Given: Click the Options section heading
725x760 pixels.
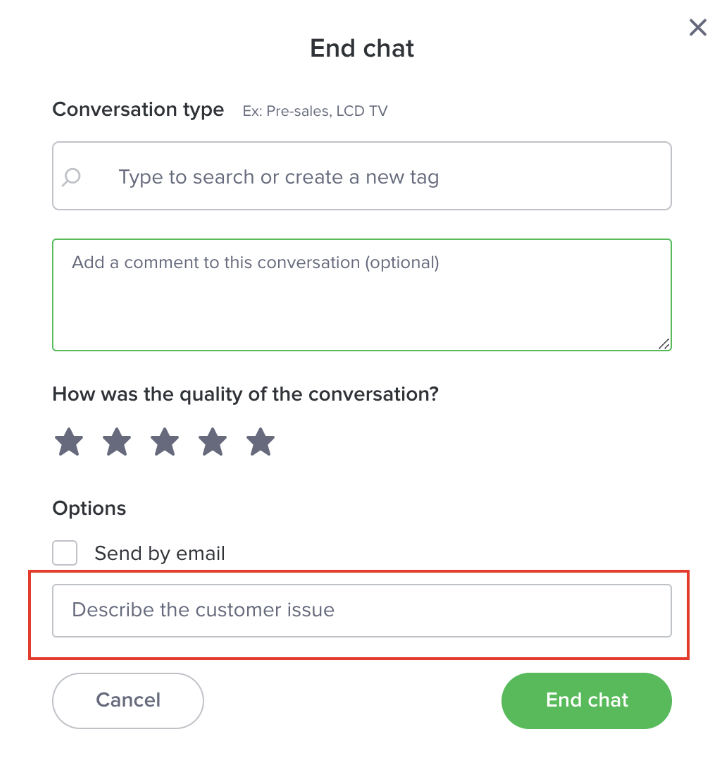Looking at the screenshot, I should tap(89, 508).
